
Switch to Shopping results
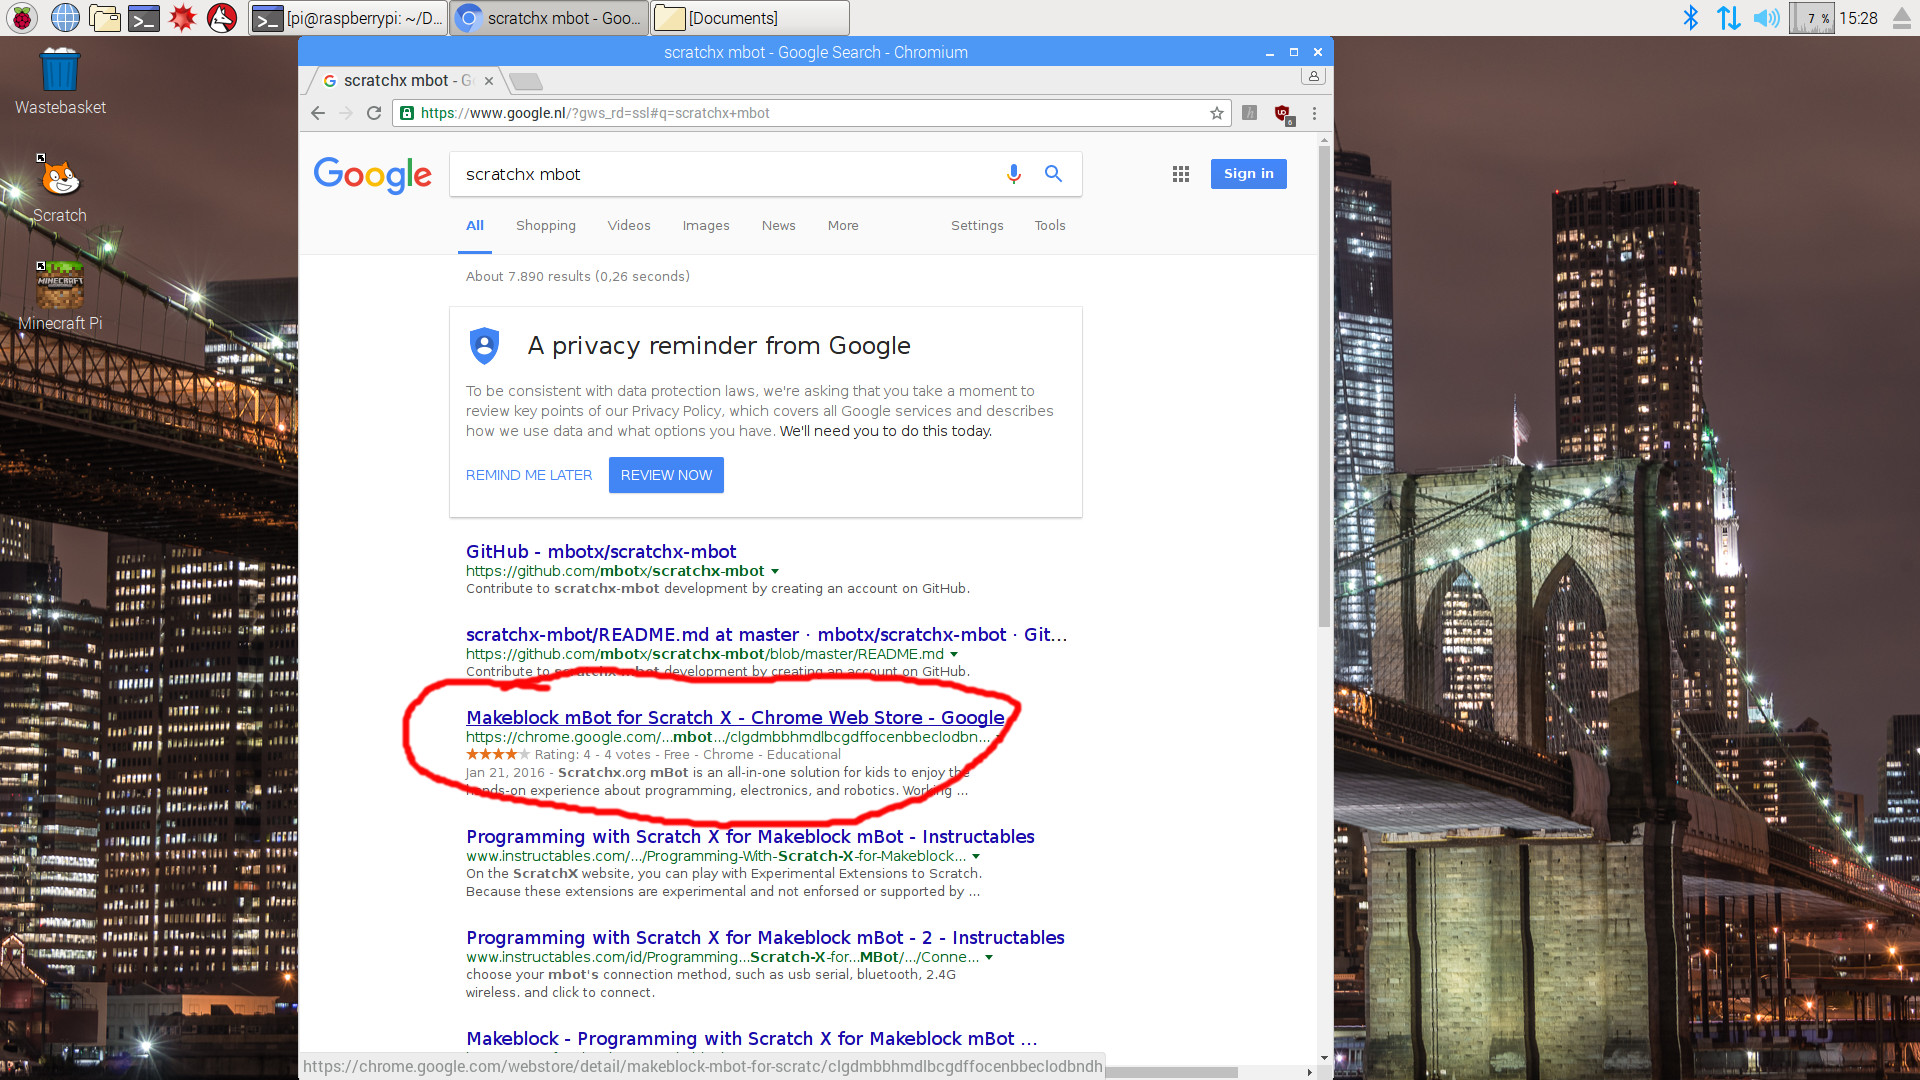pyautogui.click(x=546, y=226)
